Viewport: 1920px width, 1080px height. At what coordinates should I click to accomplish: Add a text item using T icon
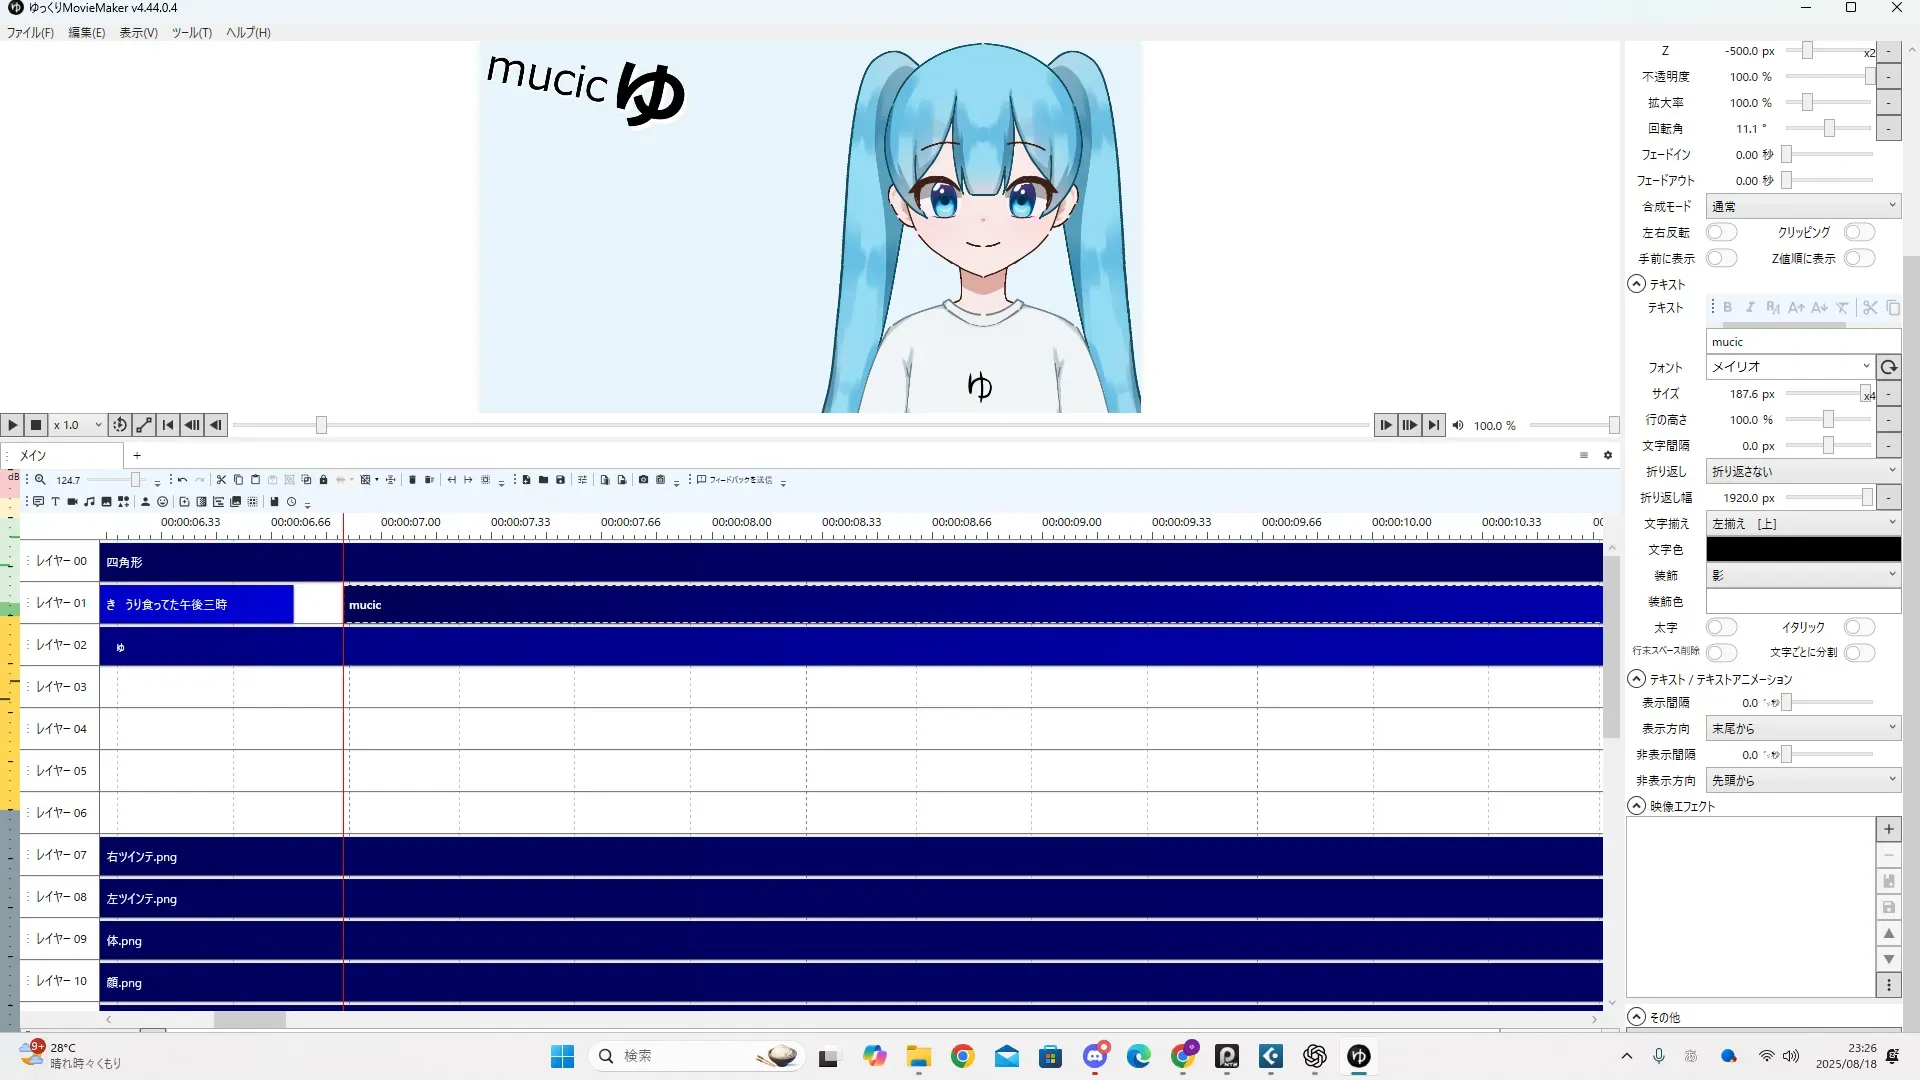[x=55, y=501]
